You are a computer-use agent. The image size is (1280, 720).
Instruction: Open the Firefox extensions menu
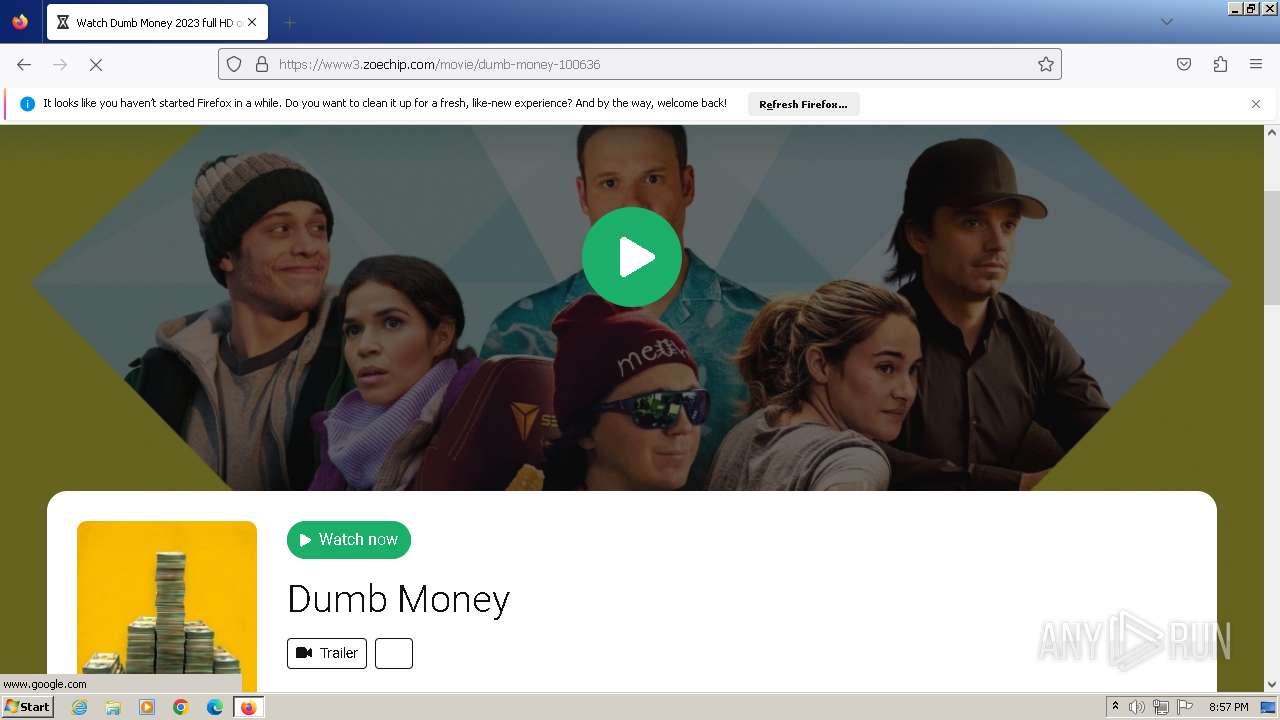1220,64
